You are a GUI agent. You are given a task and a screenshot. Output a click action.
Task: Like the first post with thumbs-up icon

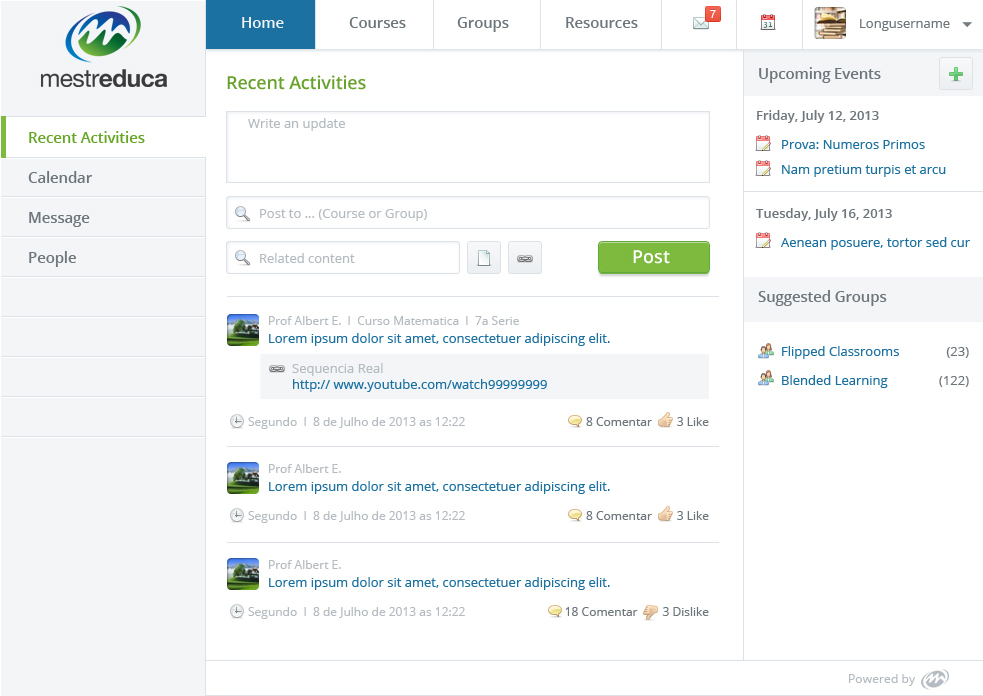coord(665,420)
